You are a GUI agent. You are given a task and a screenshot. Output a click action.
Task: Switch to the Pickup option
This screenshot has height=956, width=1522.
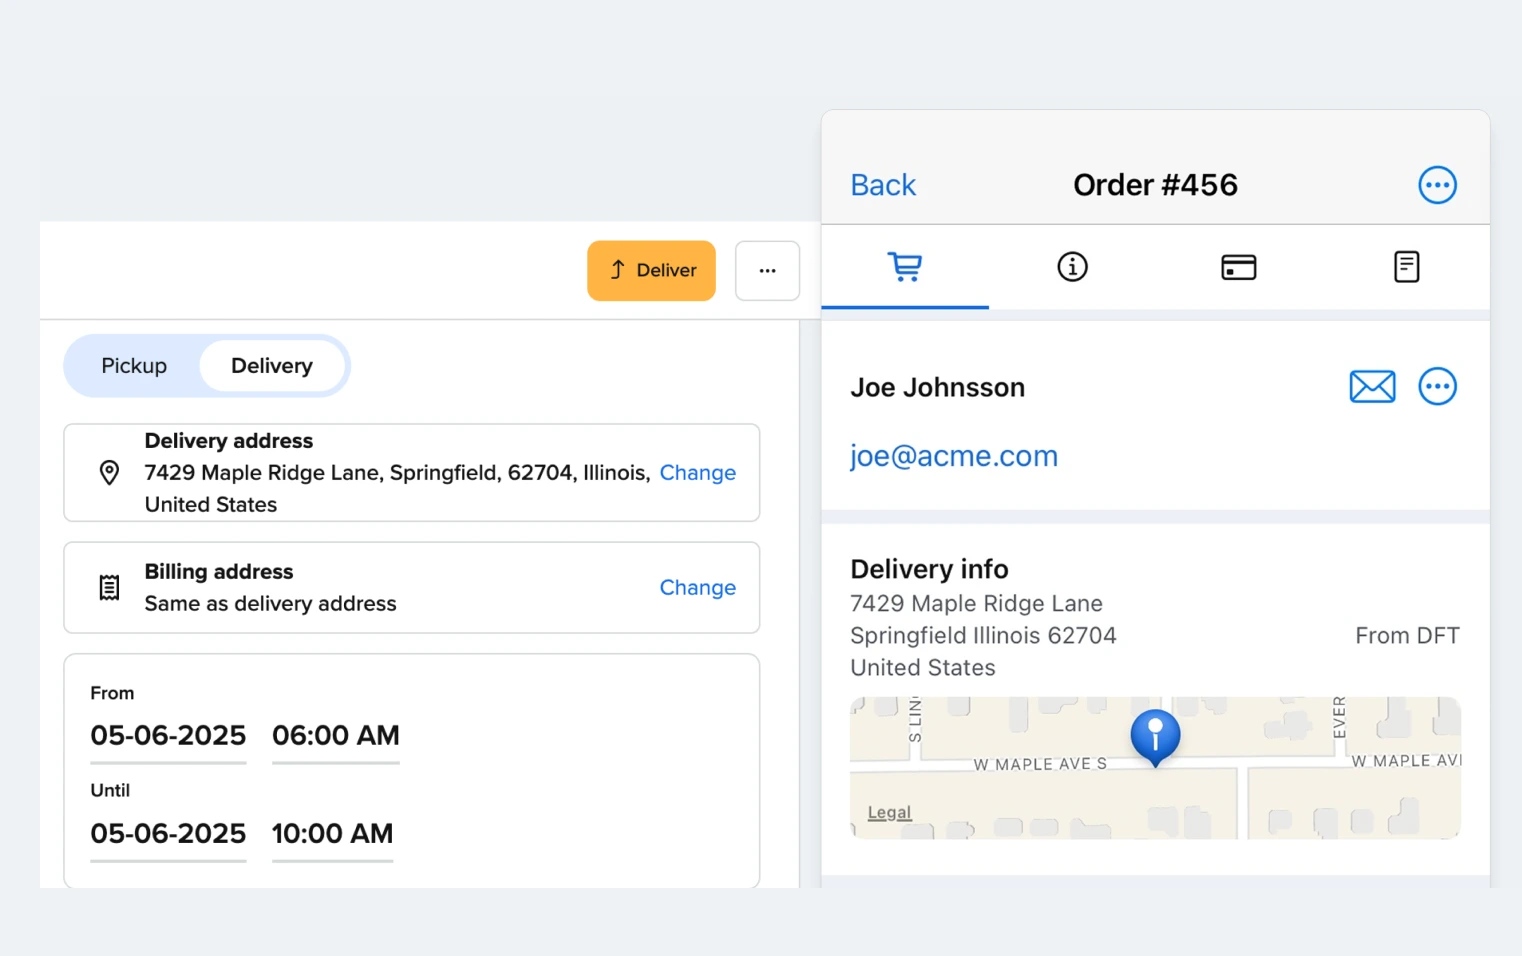tap(133, 365)
